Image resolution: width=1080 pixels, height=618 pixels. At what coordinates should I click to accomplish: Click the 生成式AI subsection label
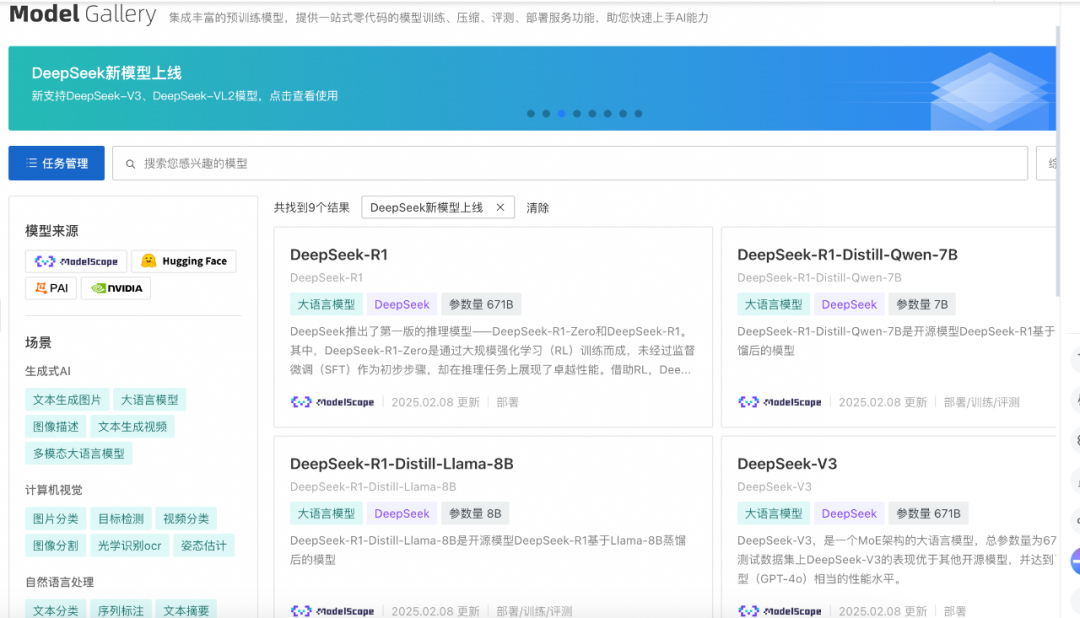tap(48, 371)
